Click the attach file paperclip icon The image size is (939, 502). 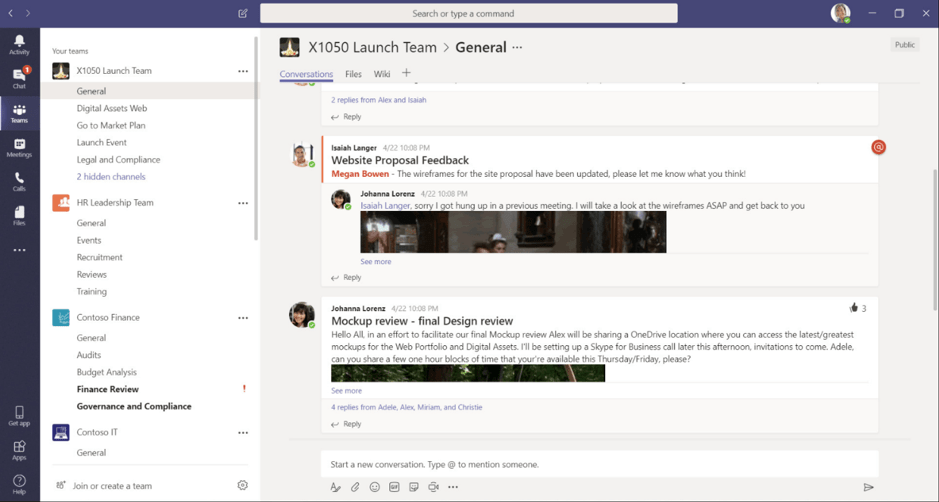click(355, 487)
